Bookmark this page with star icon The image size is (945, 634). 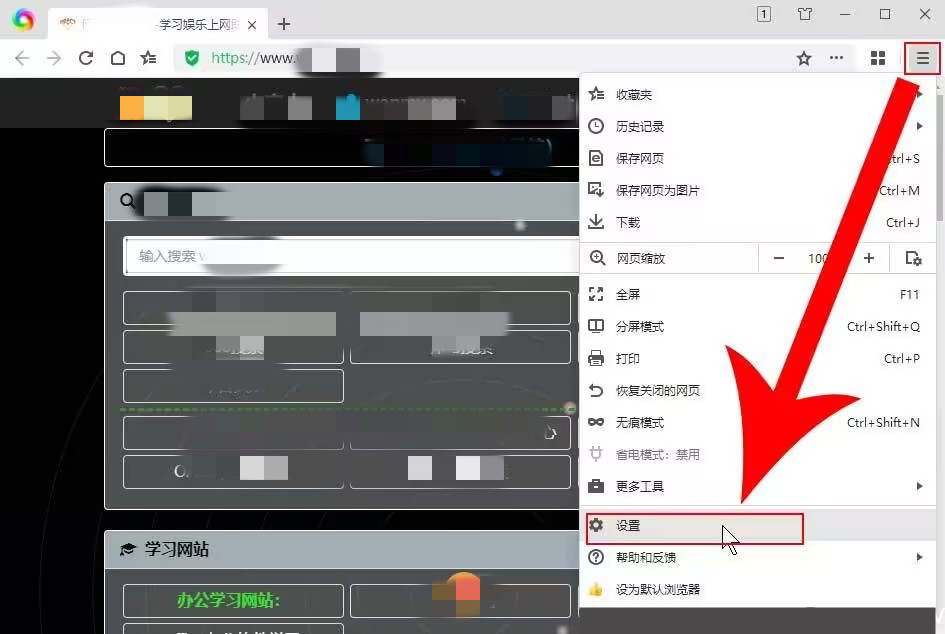tap(804, 58)
